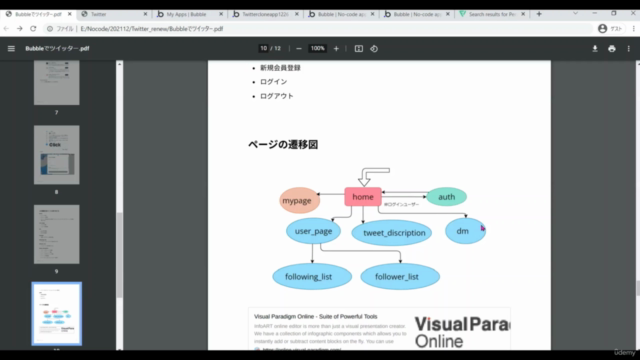Image resolution: width=640 pixels, height=360 pixels.
Task: Click the tweet_discription node
Action: coord(391,233)
